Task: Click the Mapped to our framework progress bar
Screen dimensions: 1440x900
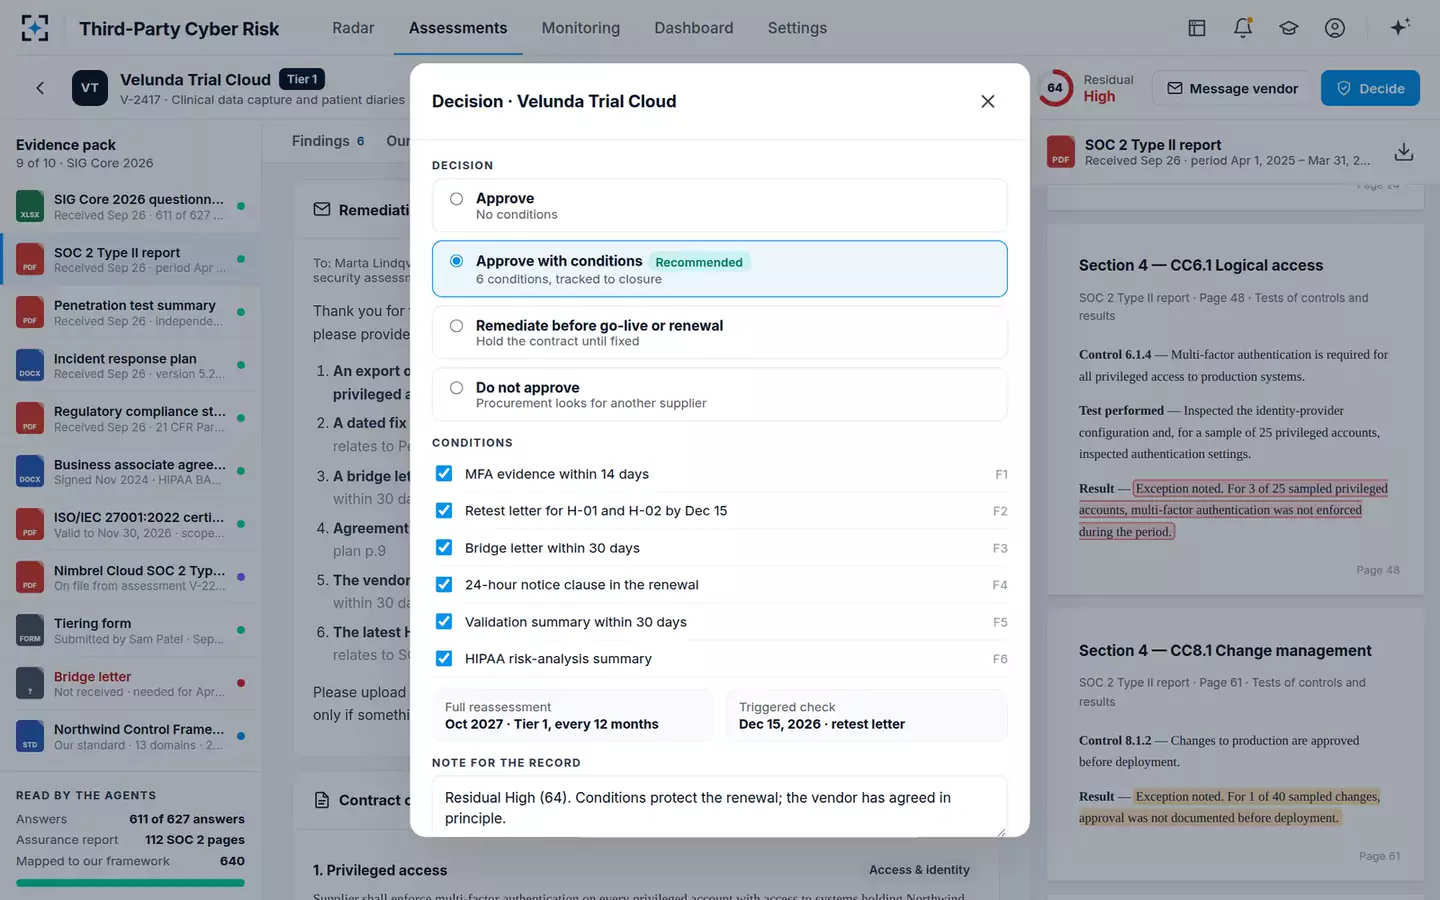Action: point(130,883)
